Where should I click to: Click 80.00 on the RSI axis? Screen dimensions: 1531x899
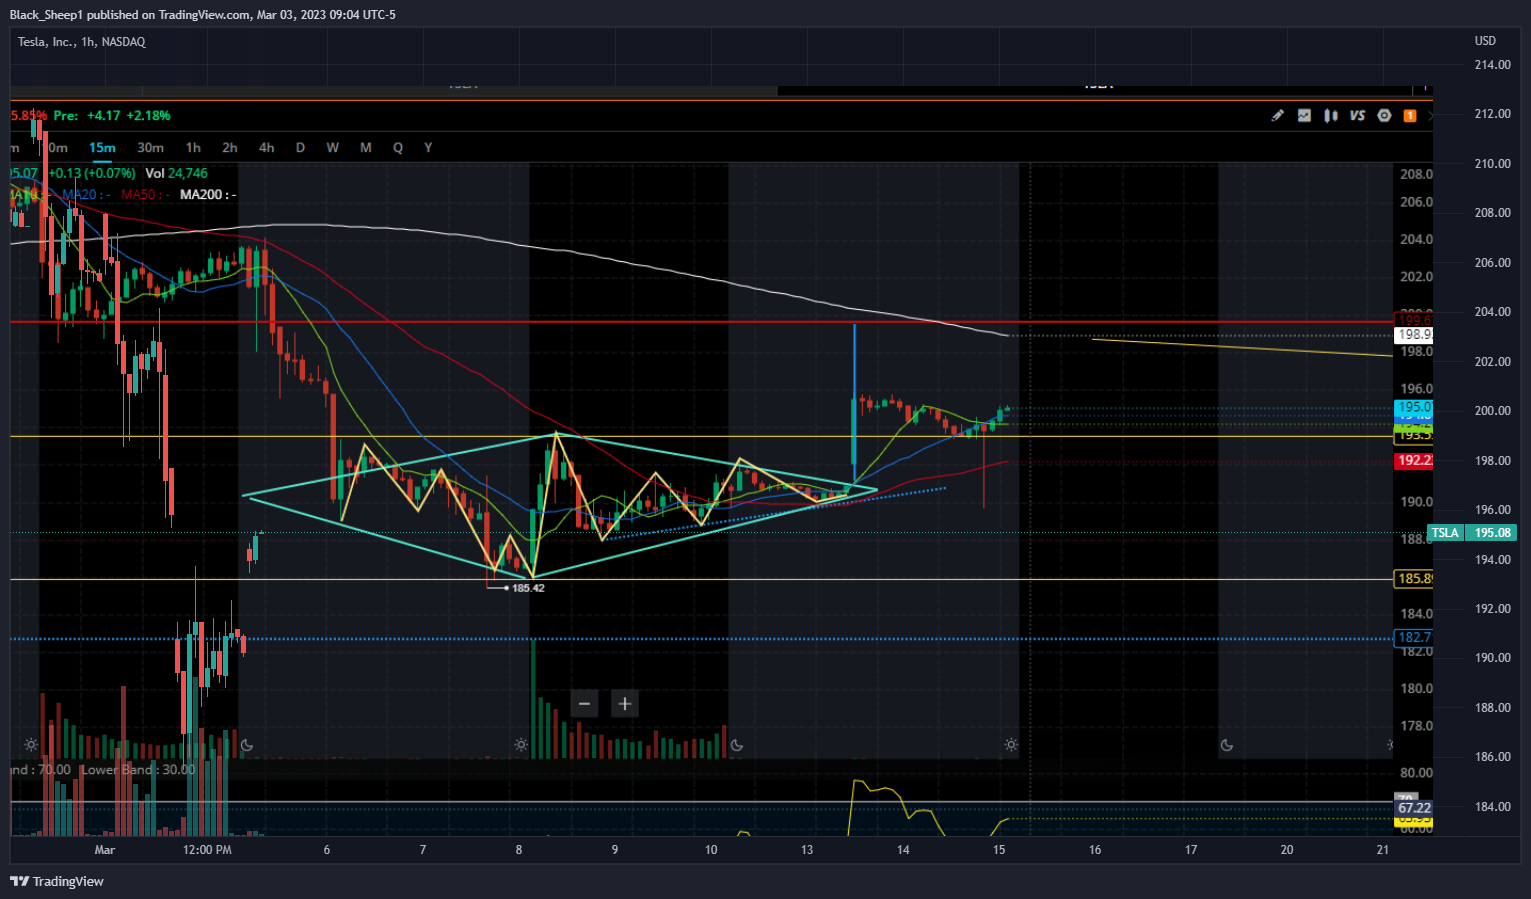1416,773
